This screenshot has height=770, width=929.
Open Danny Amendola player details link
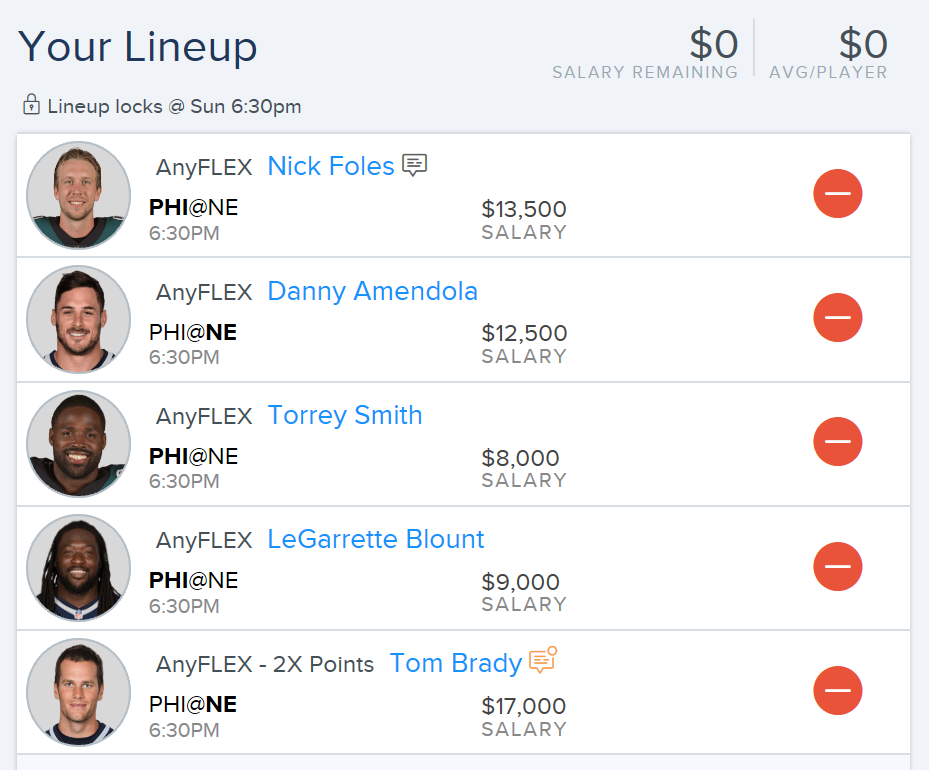[373, 291]
